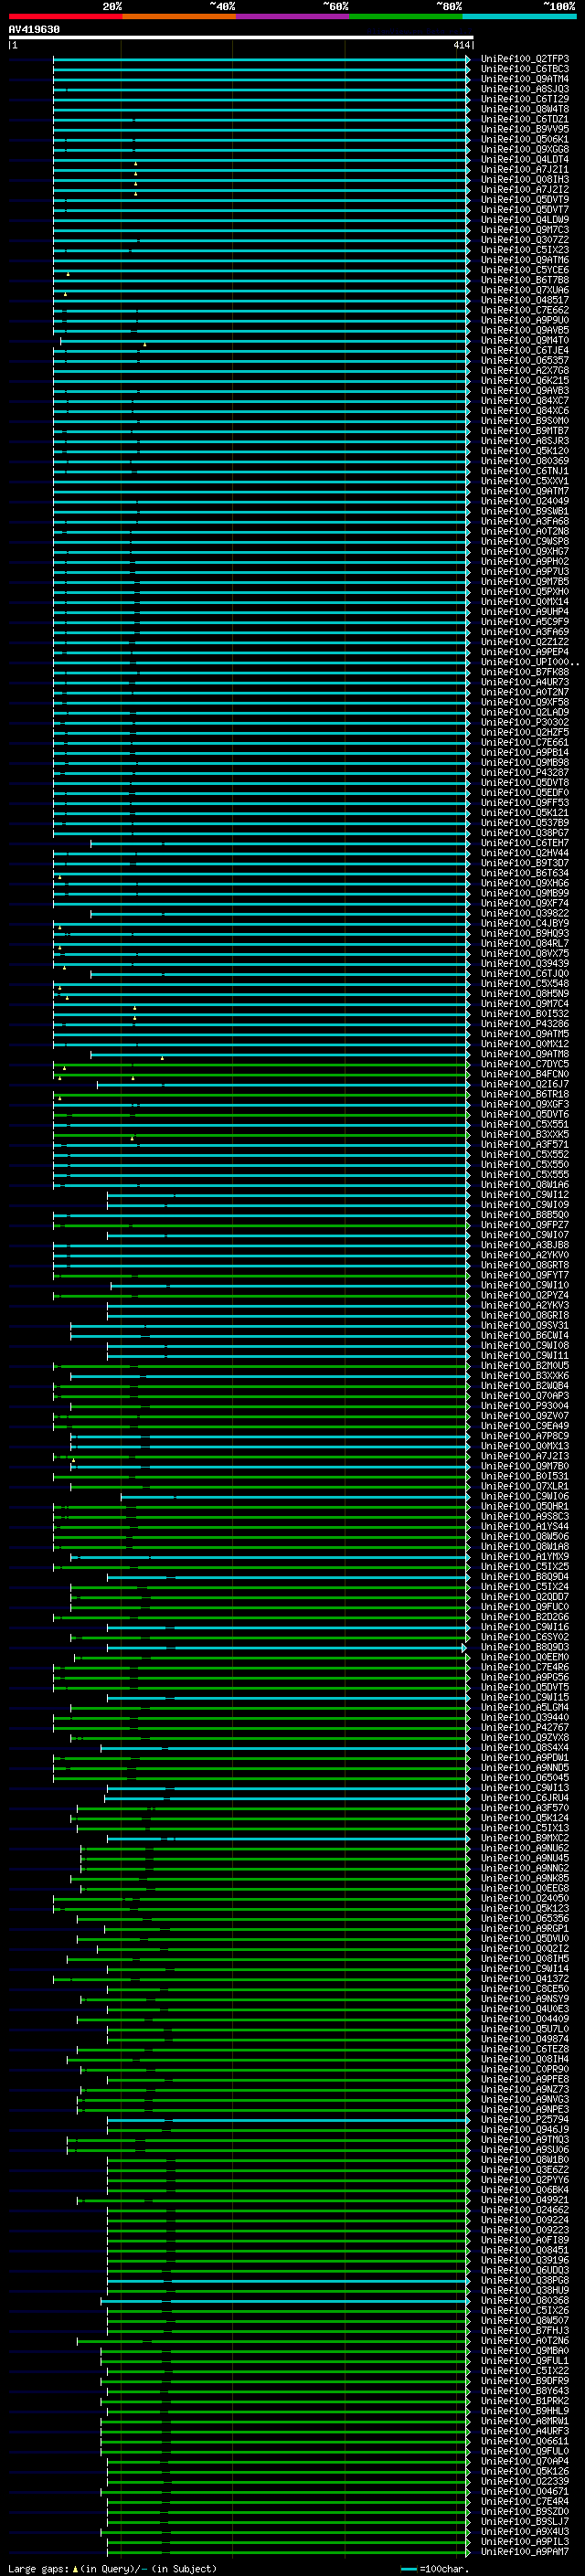Select hit UniRef100_C7DYC5
The height and width of the screenshot is (2576, 585).
pos(525,1064)
